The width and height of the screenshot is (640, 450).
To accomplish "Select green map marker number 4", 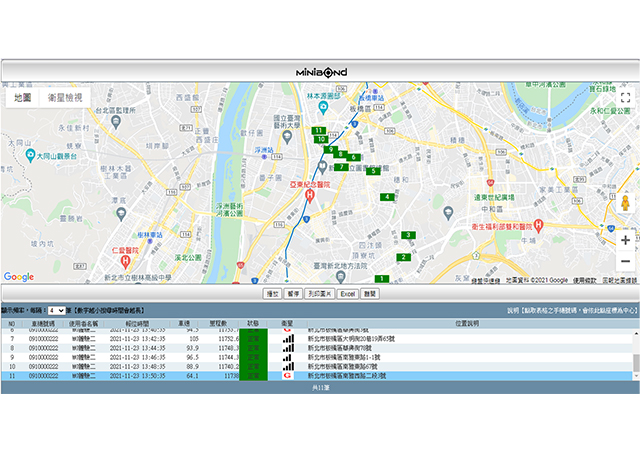I will [387, 197].
